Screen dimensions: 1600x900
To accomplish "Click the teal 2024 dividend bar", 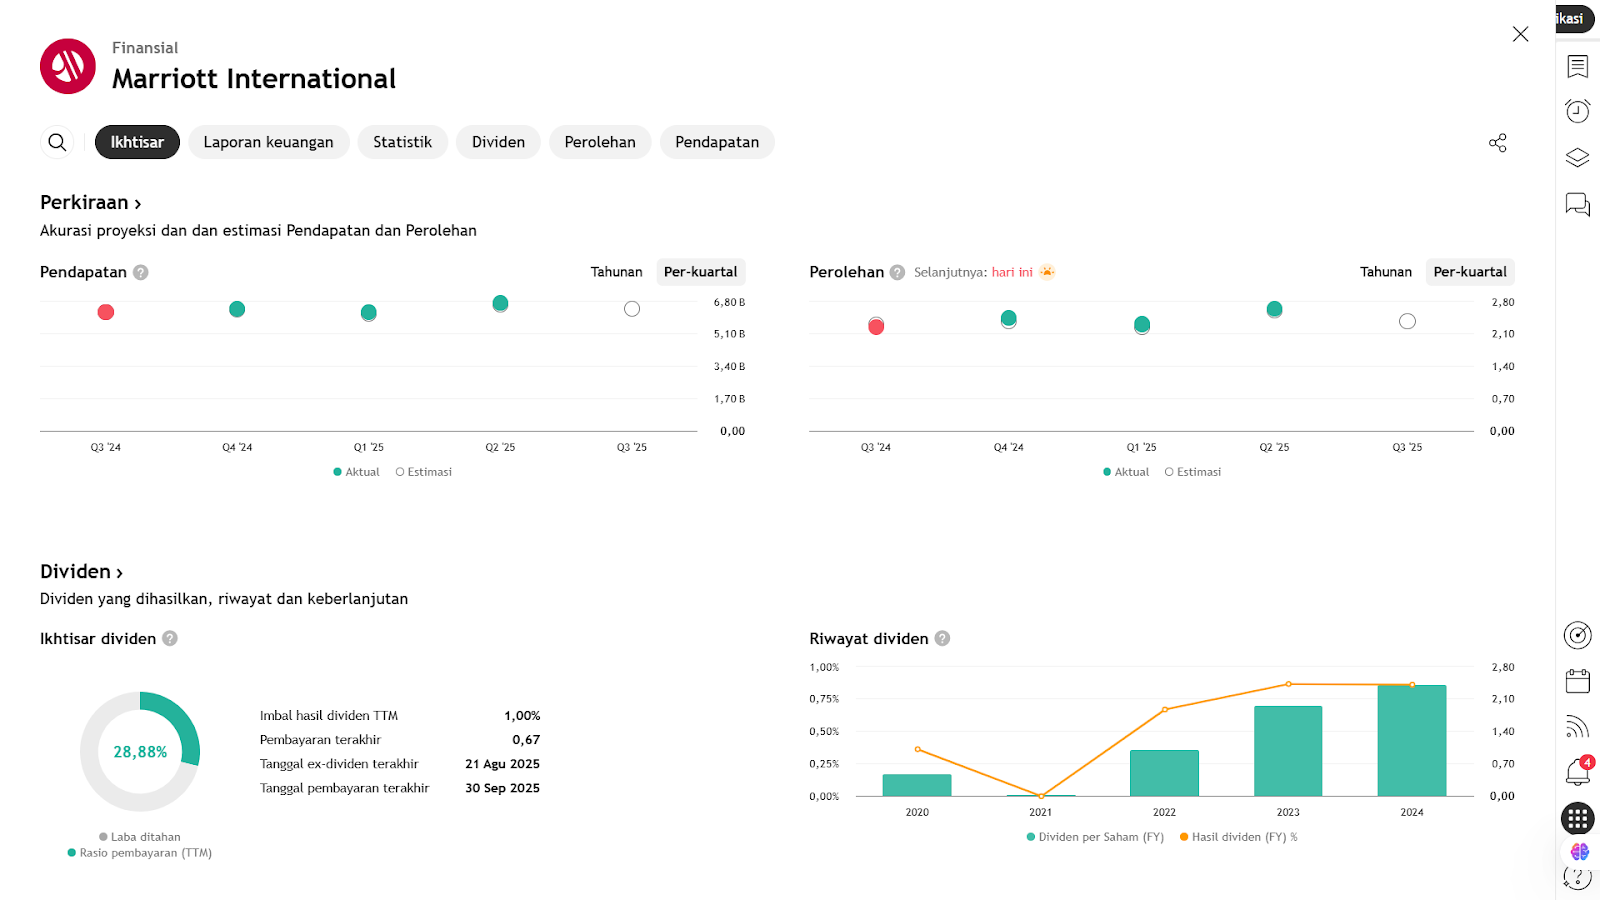I will coord(1411,740).
